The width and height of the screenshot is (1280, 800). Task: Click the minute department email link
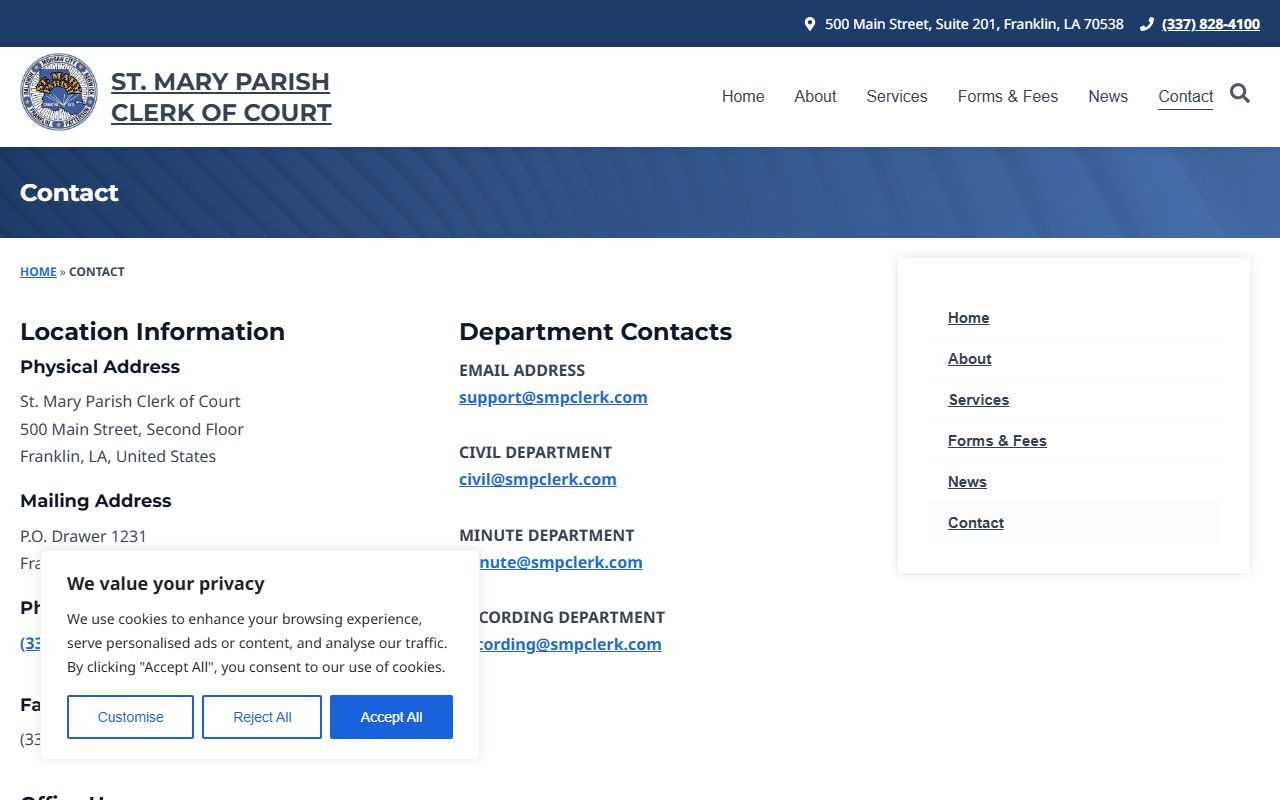coord(561,562)
